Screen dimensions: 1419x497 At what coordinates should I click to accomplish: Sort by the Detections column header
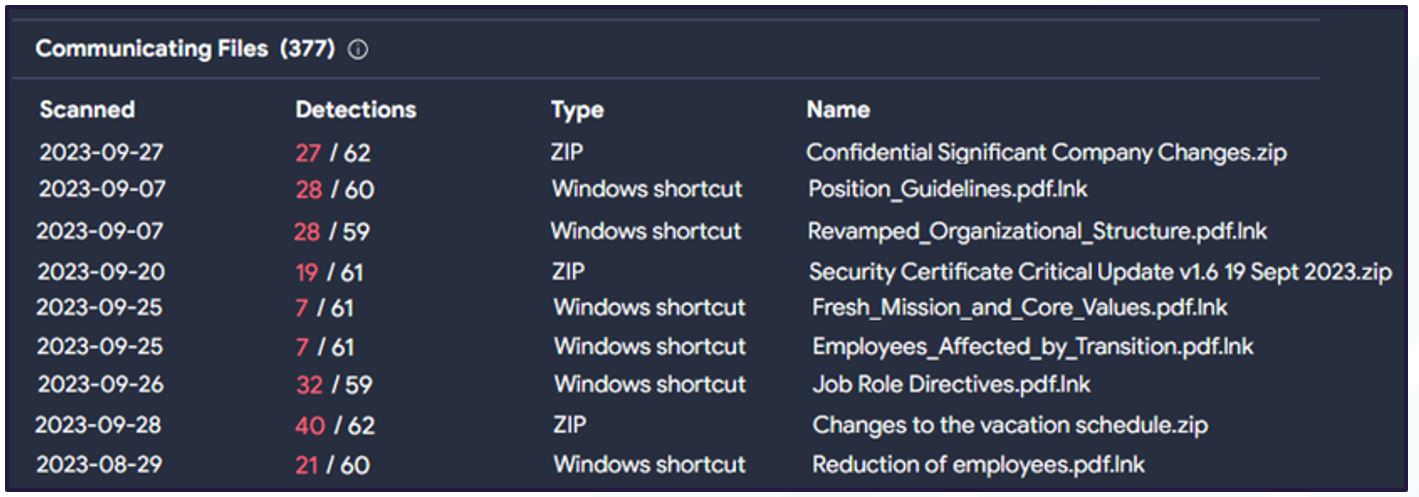(x=356, y=110)
